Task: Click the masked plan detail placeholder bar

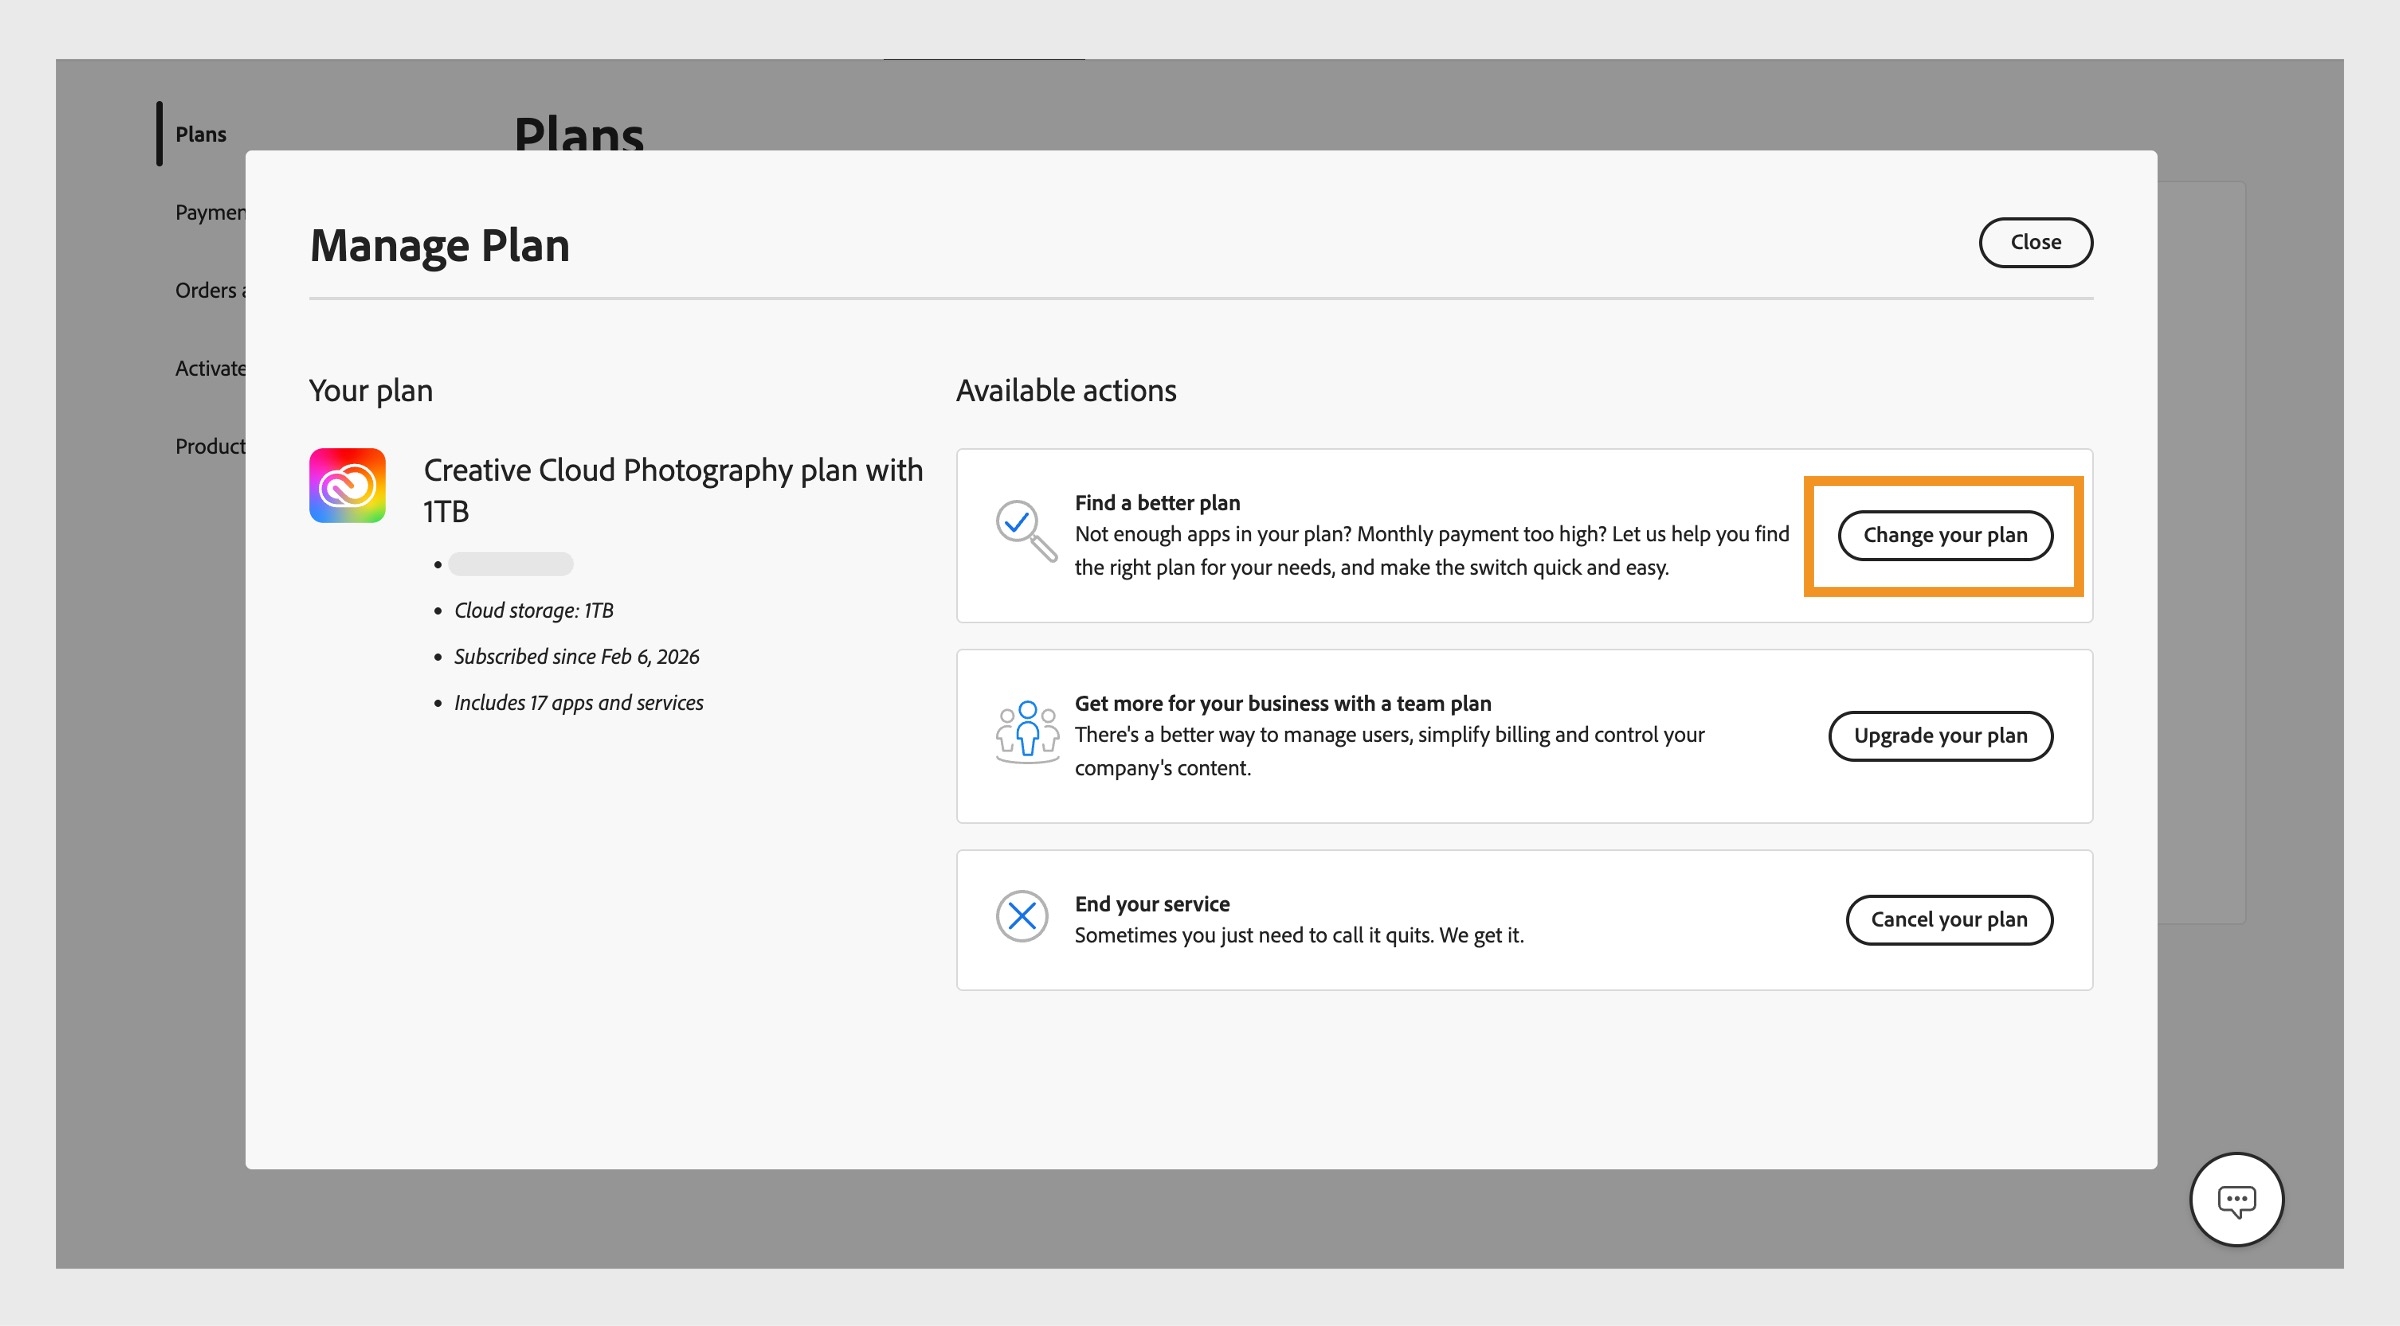Action: 513,564
